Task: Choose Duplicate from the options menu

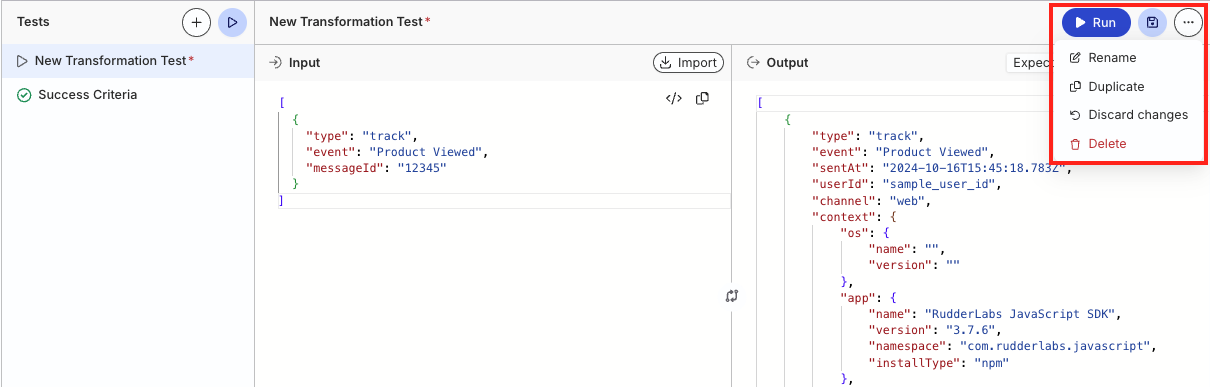Action: point(1116,87)
